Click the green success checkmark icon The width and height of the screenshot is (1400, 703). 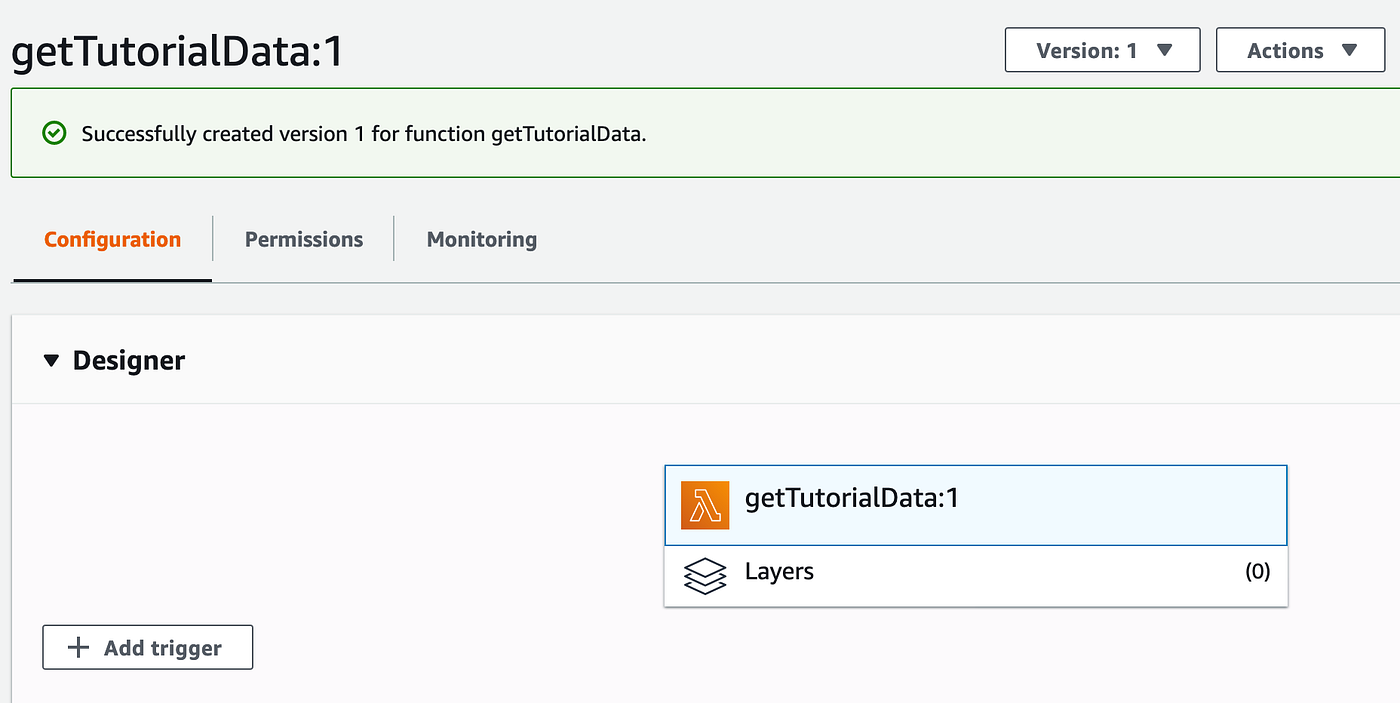[54, 133]
